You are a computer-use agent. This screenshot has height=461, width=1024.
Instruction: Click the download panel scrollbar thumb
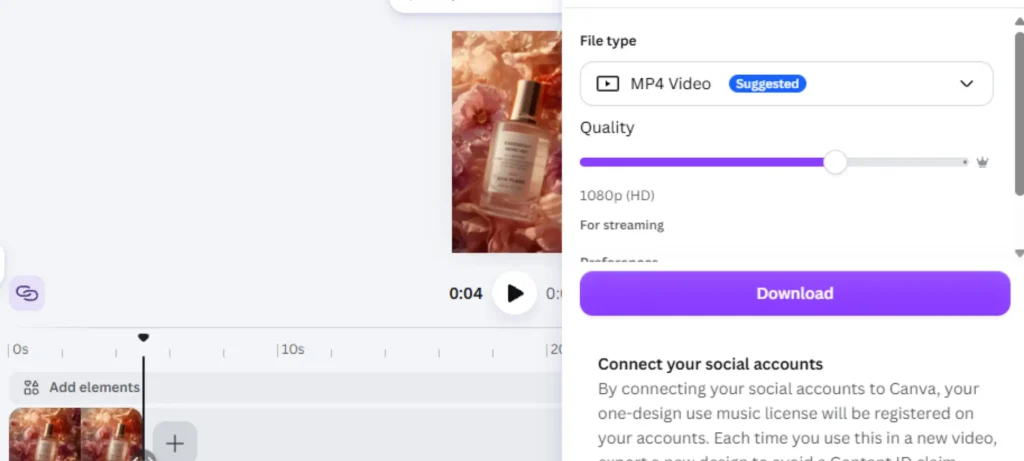(1019, 113)
